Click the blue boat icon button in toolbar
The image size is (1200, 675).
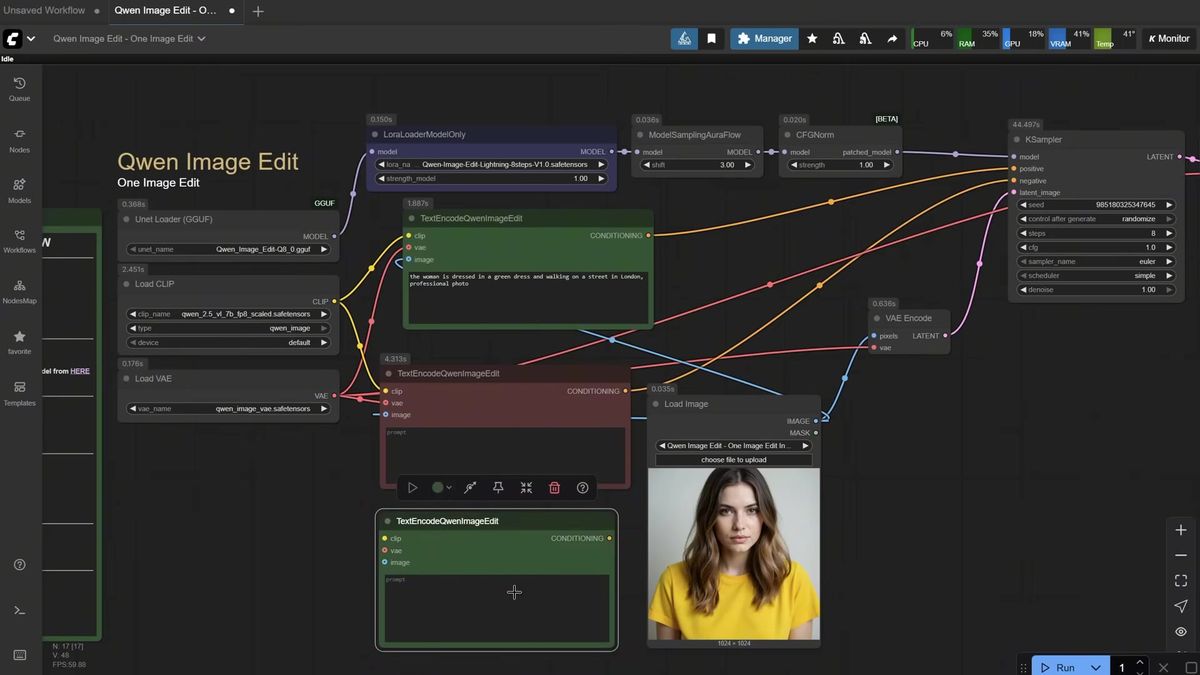point(684,39)
